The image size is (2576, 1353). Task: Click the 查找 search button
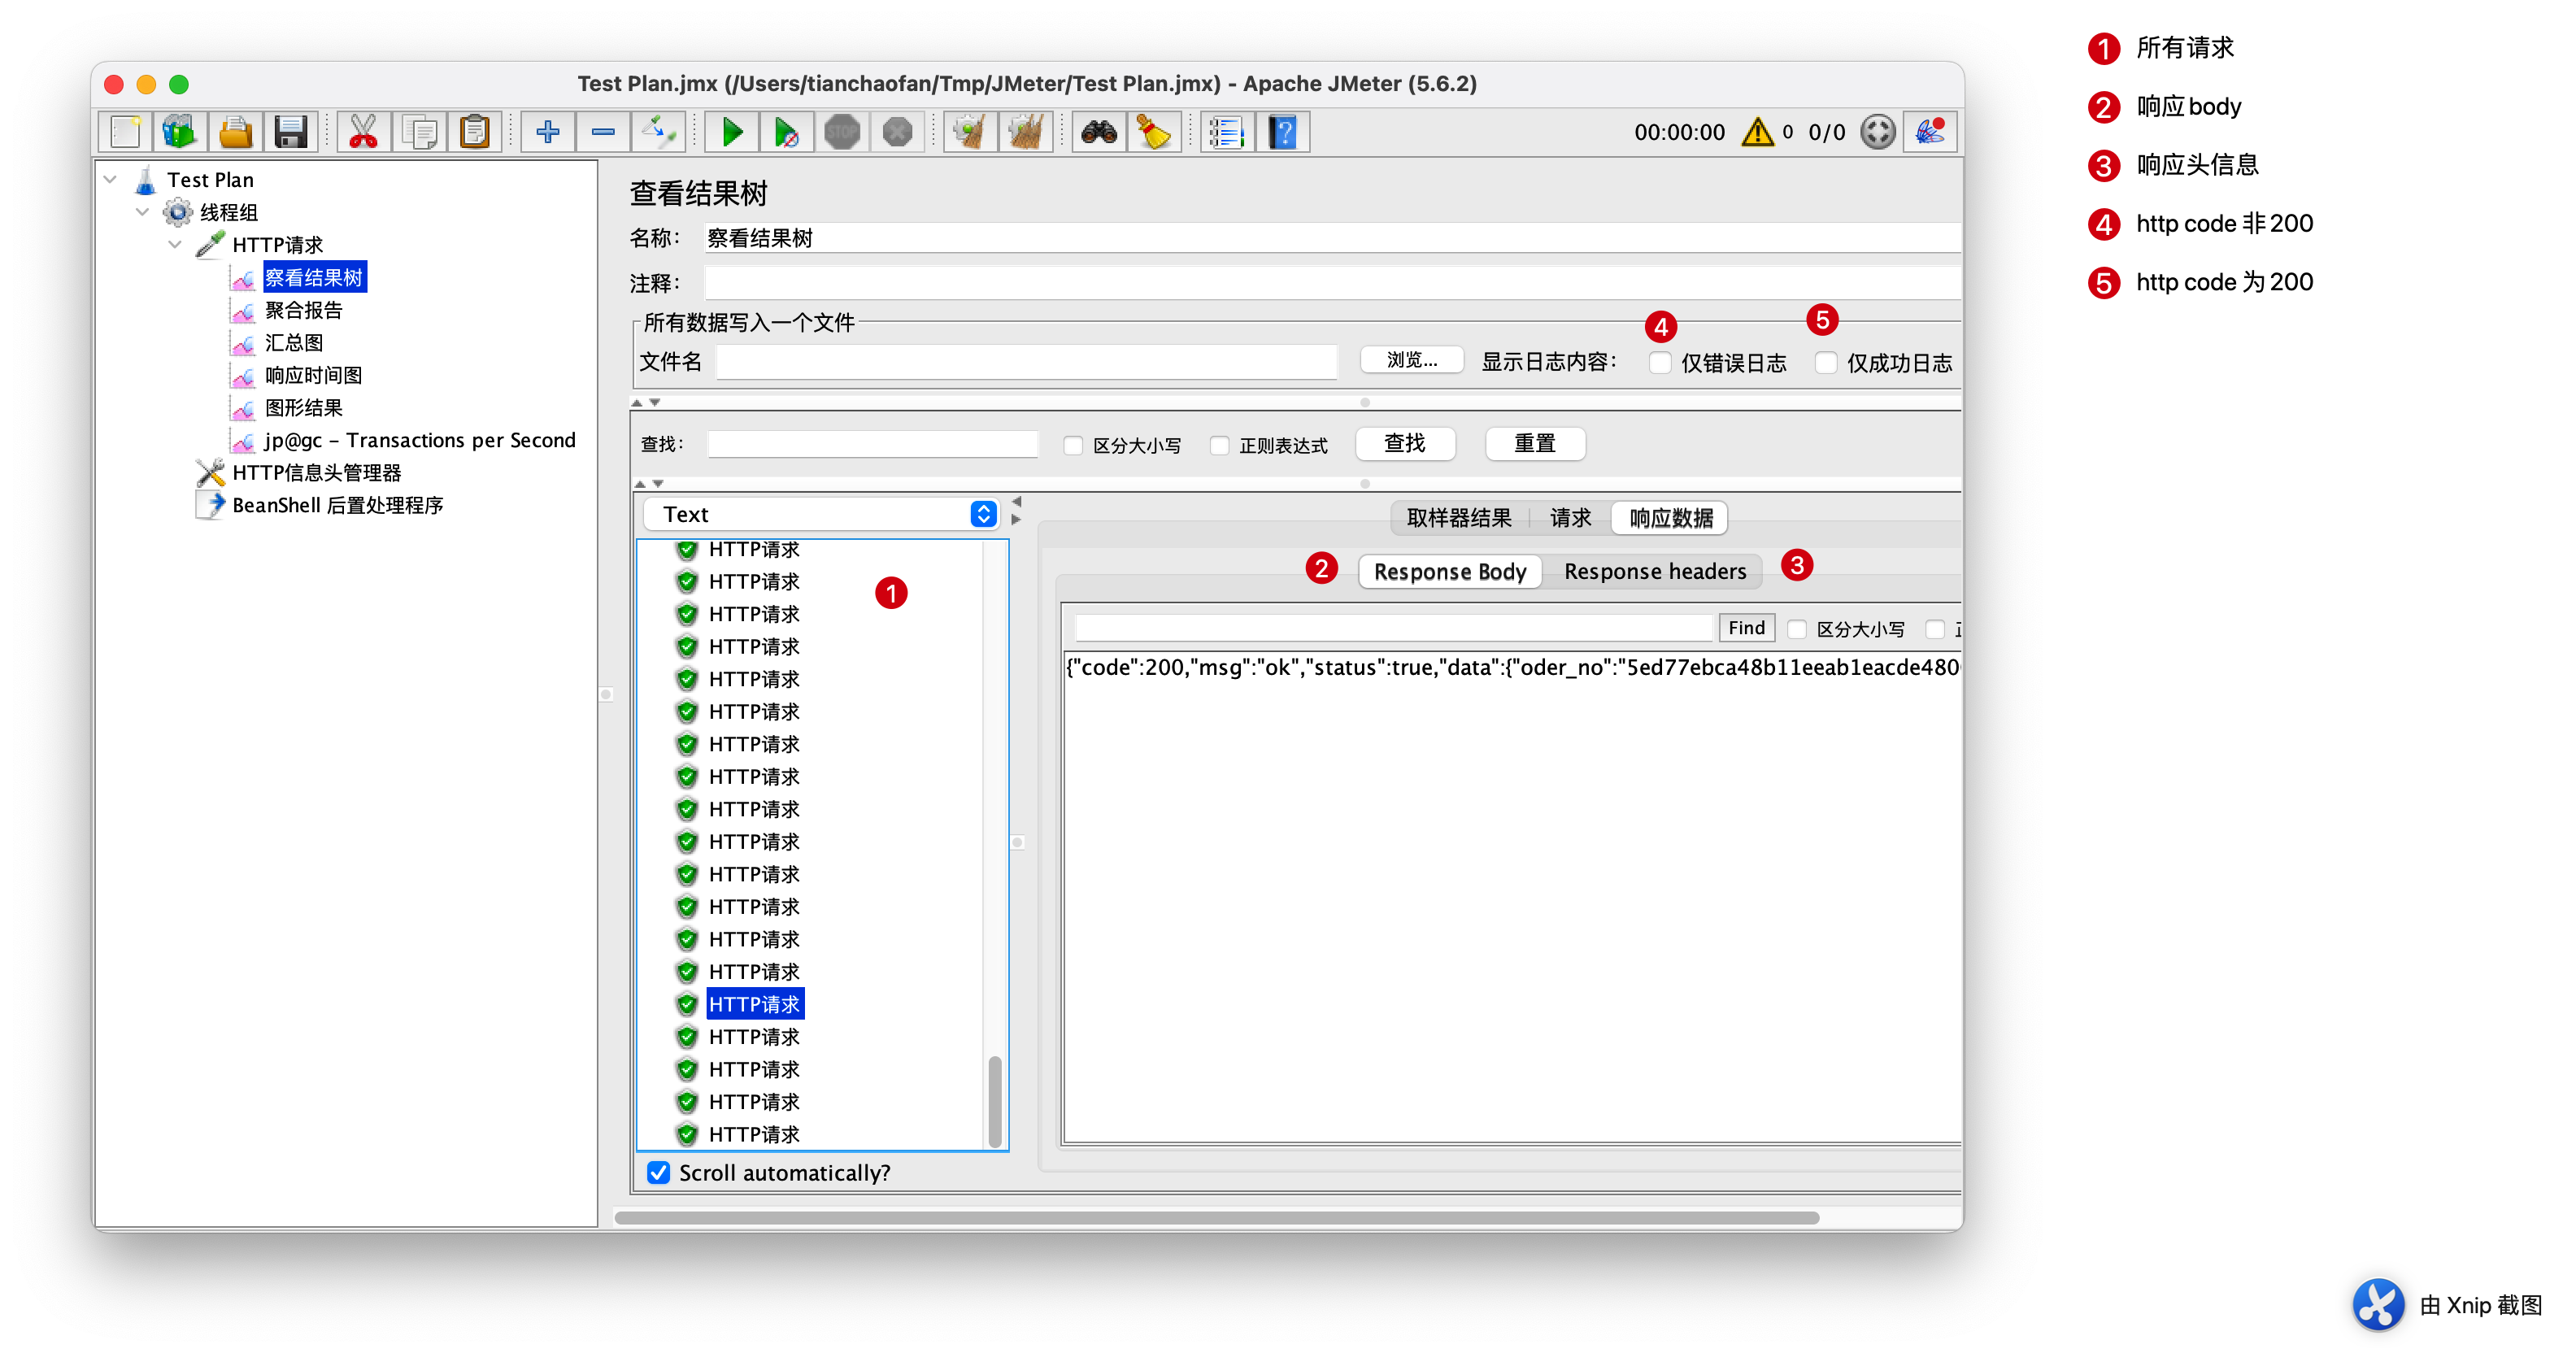click(1405, 443)
